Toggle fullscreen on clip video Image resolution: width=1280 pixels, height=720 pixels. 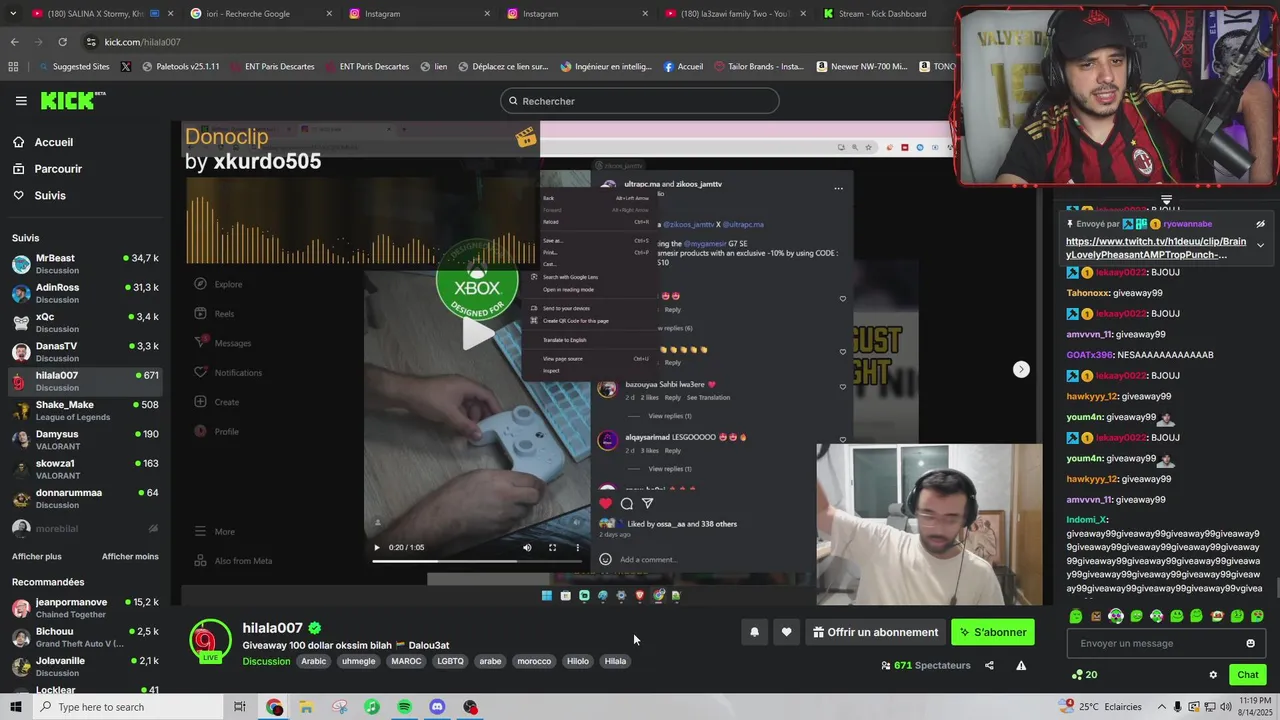click(x=552, y=547)
